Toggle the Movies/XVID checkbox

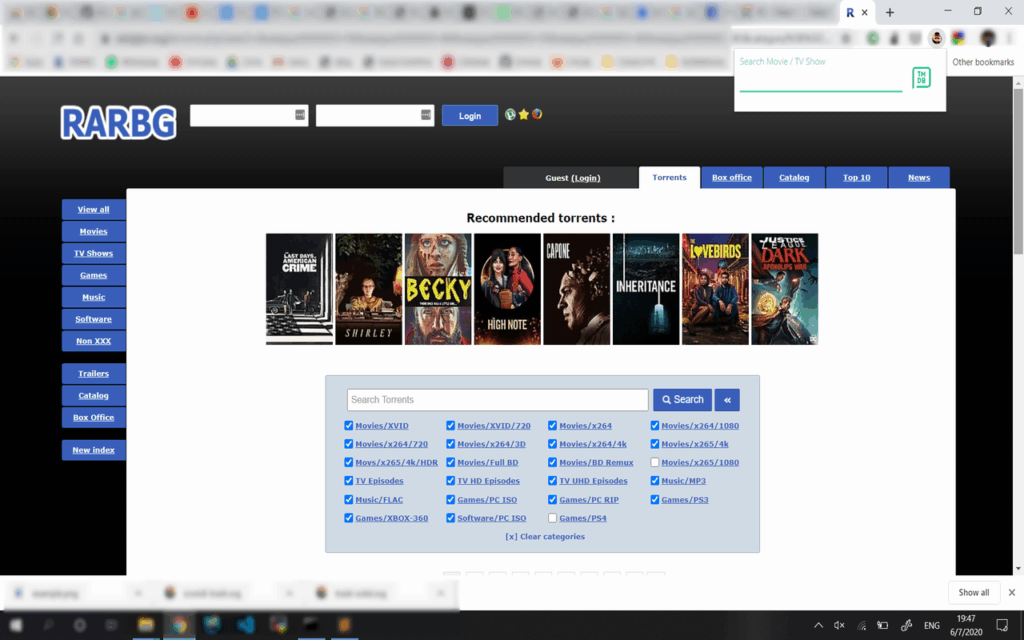[349, 425]
